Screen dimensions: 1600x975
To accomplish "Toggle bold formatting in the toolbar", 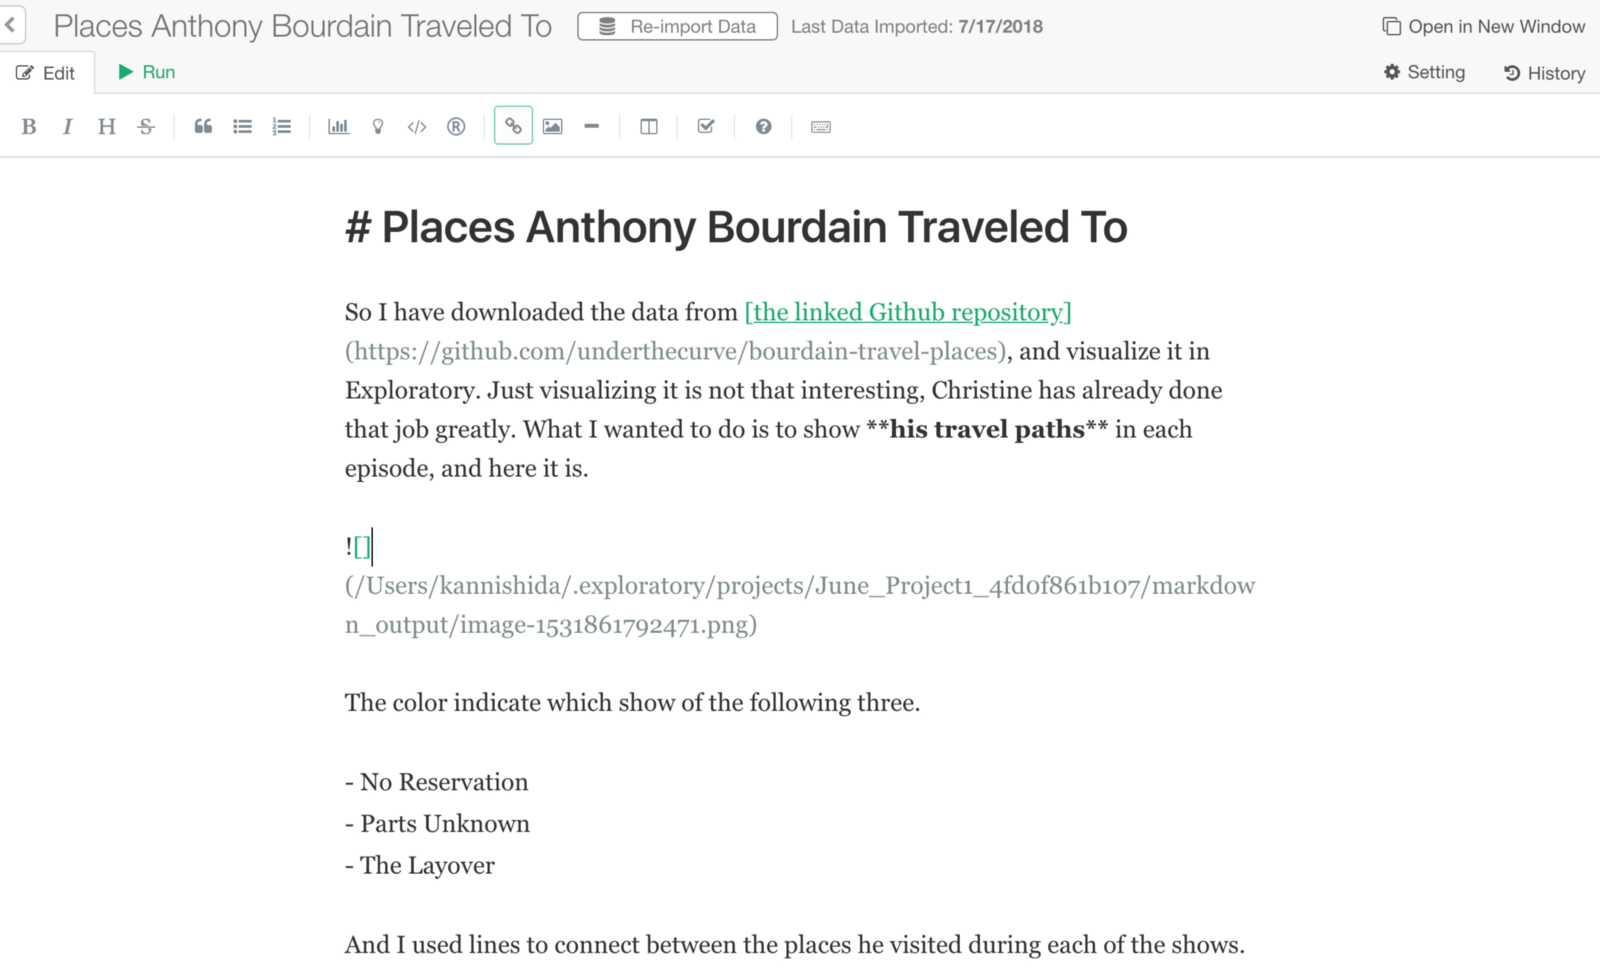I will click(x=29, y=126).
